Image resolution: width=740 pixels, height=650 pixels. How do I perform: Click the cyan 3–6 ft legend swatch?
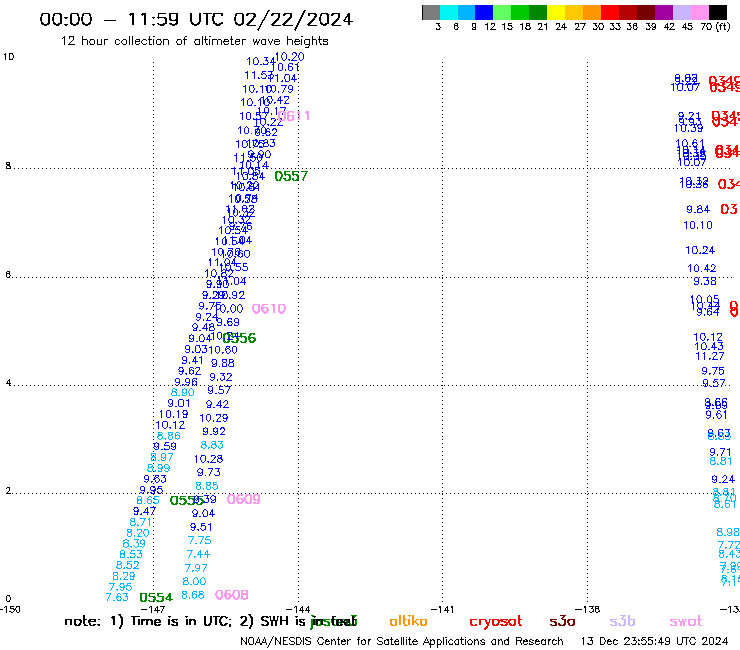tap(448, 12)
